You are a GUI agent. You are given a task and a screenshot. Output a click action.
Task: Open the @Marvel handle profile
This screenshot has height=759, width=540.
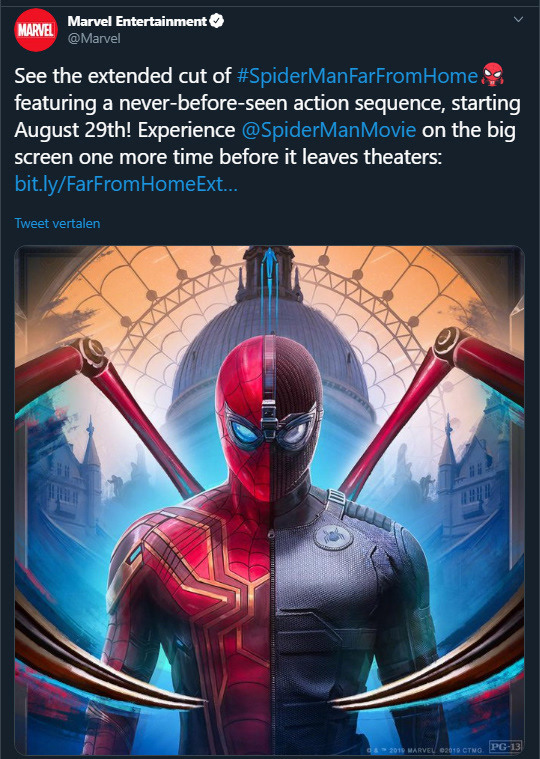94,39
